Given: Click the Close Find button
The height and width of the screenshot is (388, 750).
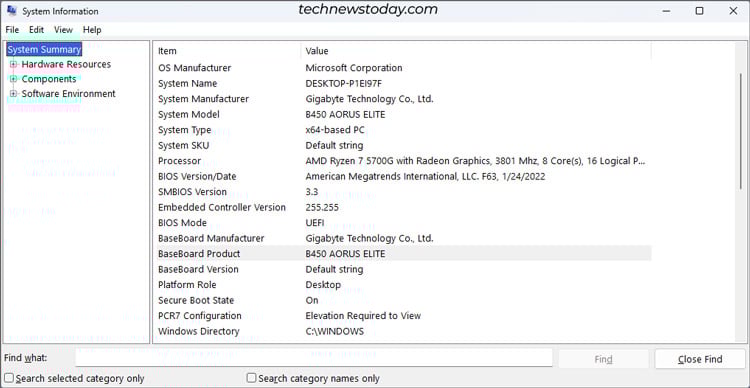Looking at the screenshot, I should [x=700, y=359].
